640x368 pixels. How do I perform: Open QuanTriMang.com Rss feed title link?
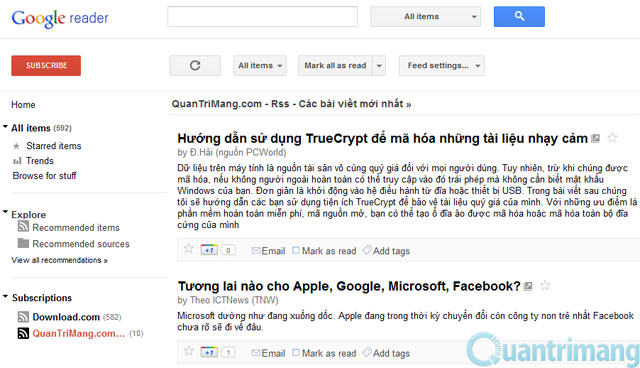coord(291,104)
